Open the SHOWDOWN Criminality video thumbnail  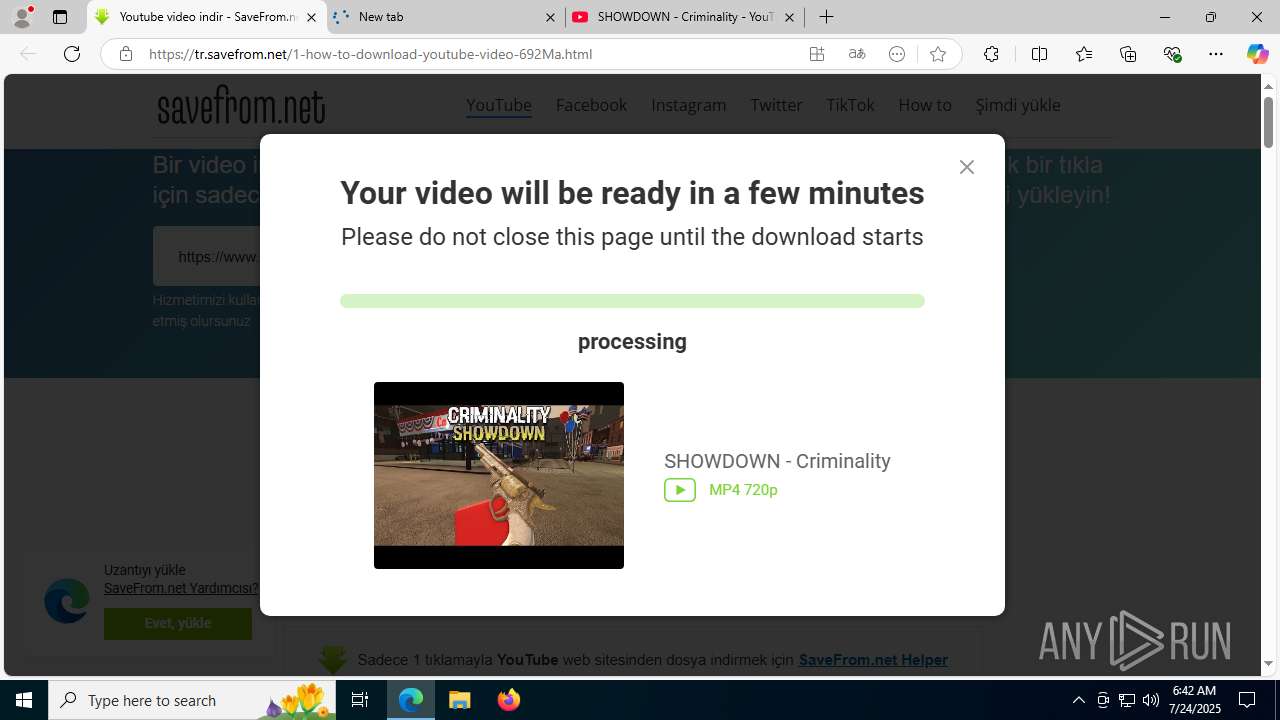[x=499, y=475]
